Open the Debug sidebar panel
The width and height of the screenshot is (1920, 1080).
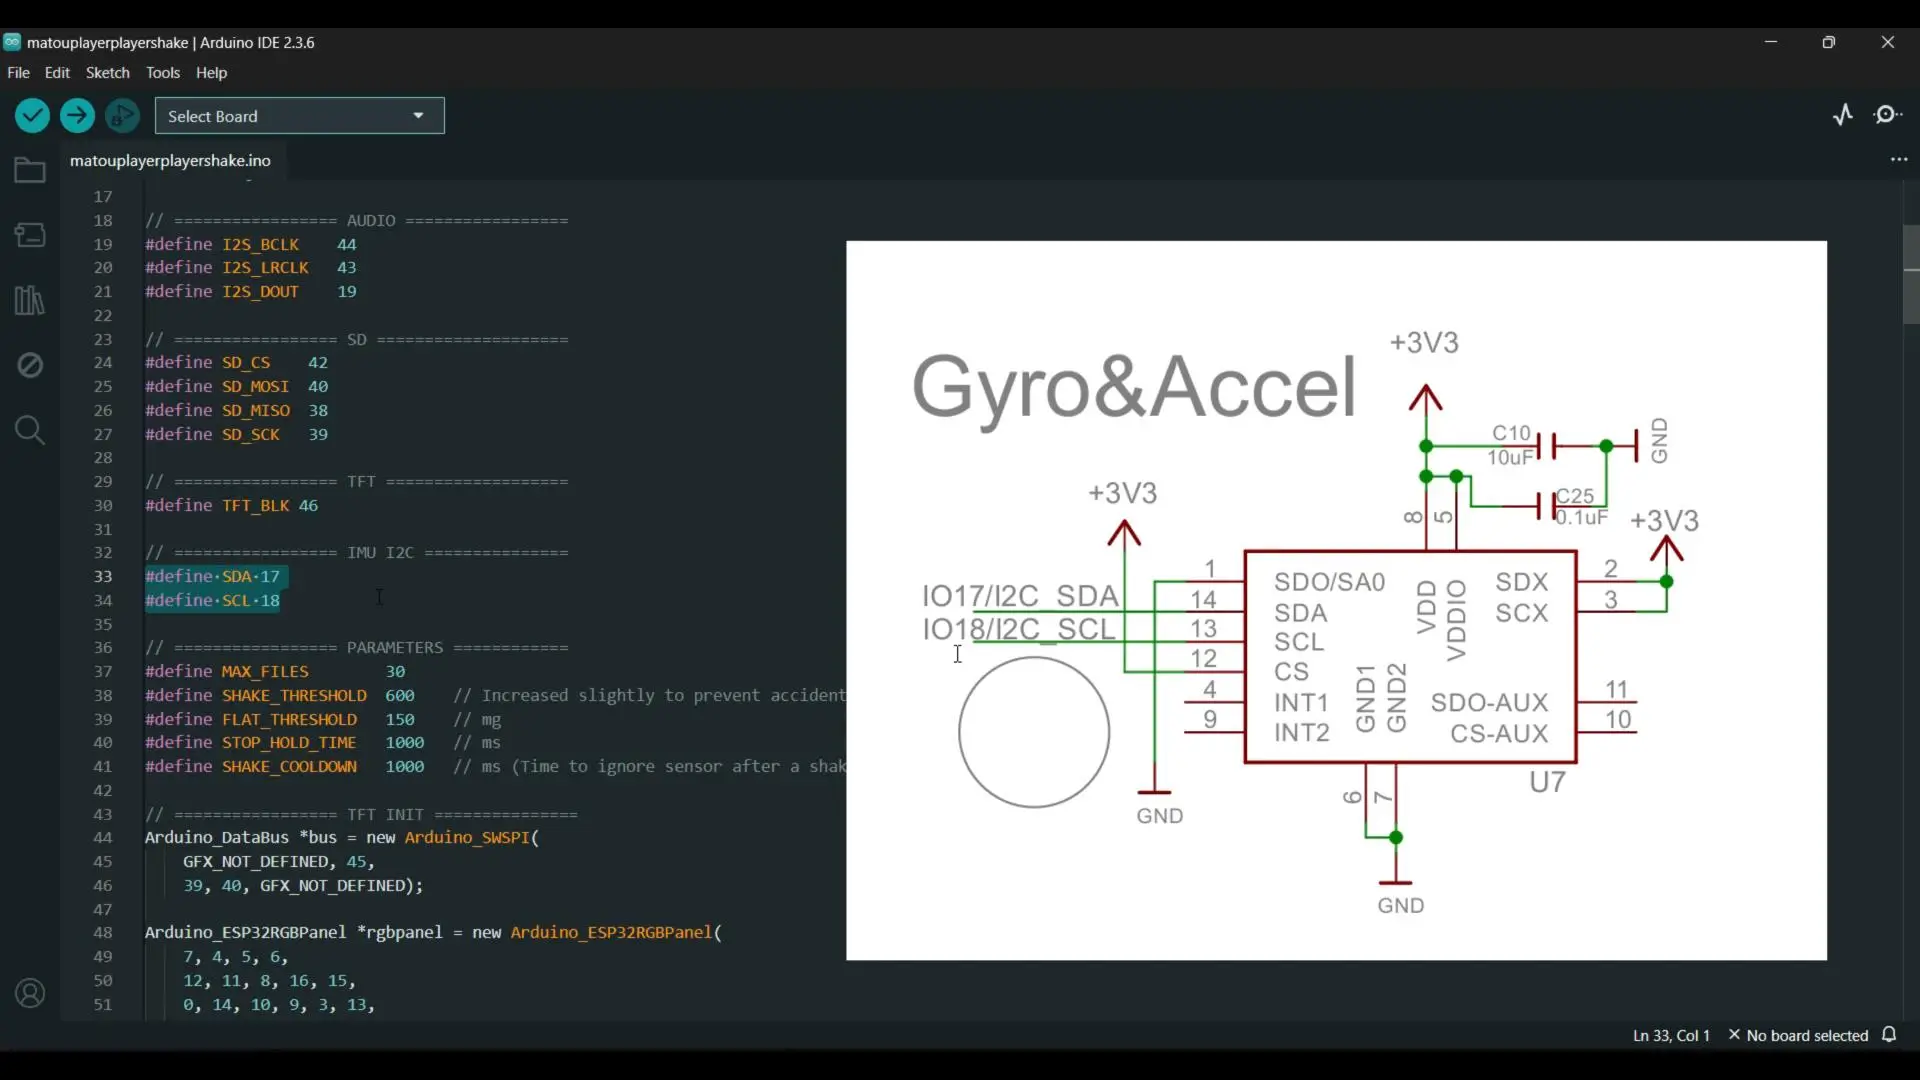point(30,365)
